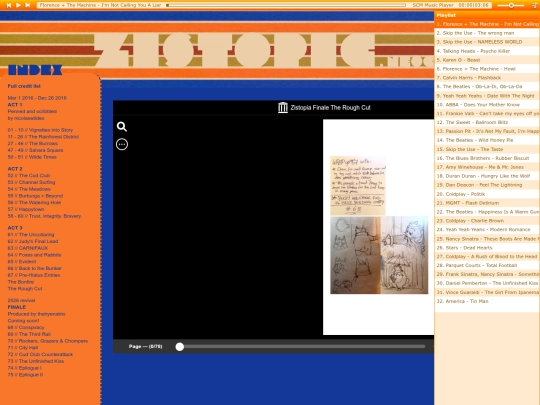Toggle the playlist icon beside the volume slider
The image size is (540, 405).
(x=534, y=5)
